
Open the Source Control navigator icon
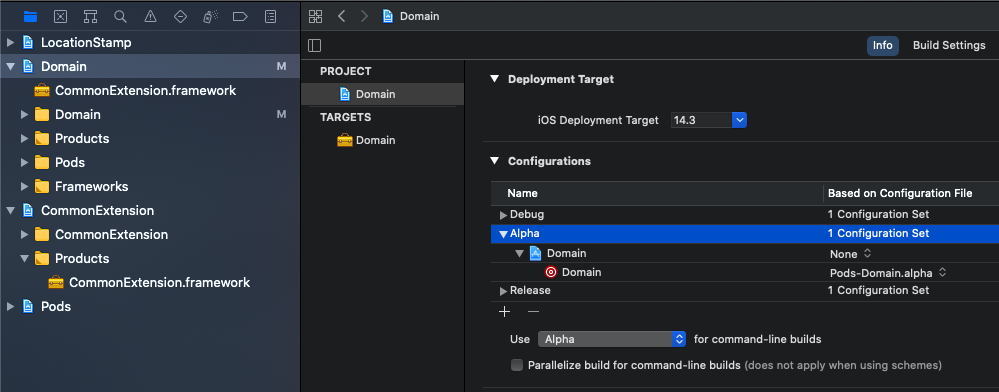point(60,17)
